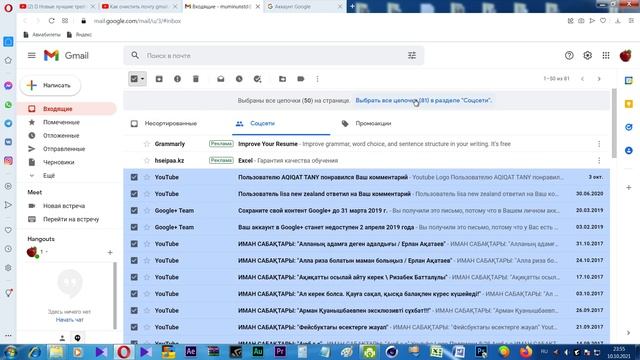Image resolution: width=640 pixels, height=360 pixels.
Task: Click the inbox vertical scrollbar
Action: pos(614,123)
